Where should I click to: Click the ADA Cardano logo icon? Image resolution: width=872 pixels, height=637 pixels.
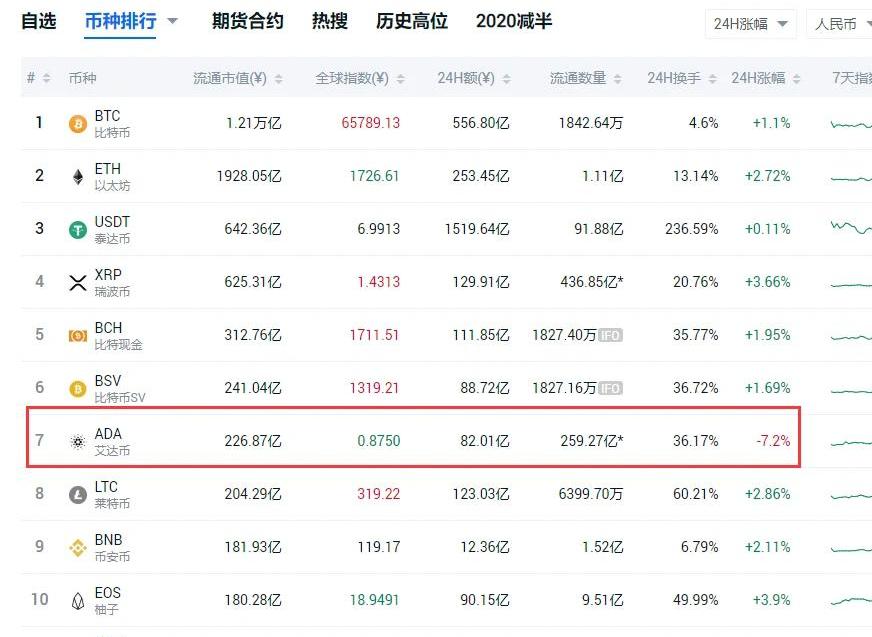click(78, 442)
